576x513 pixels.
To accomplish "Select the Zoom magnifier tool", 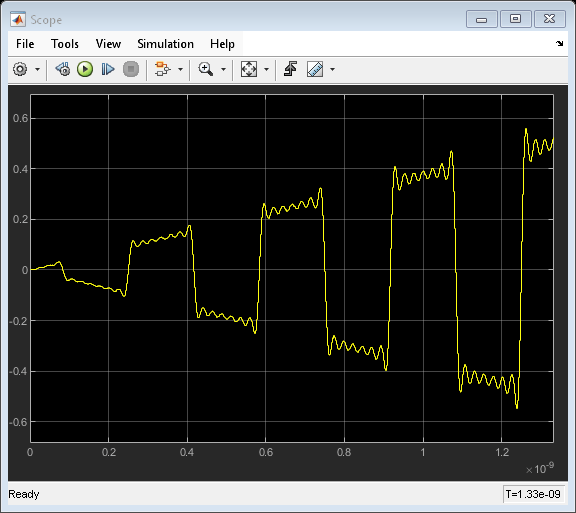I will 205,69.
